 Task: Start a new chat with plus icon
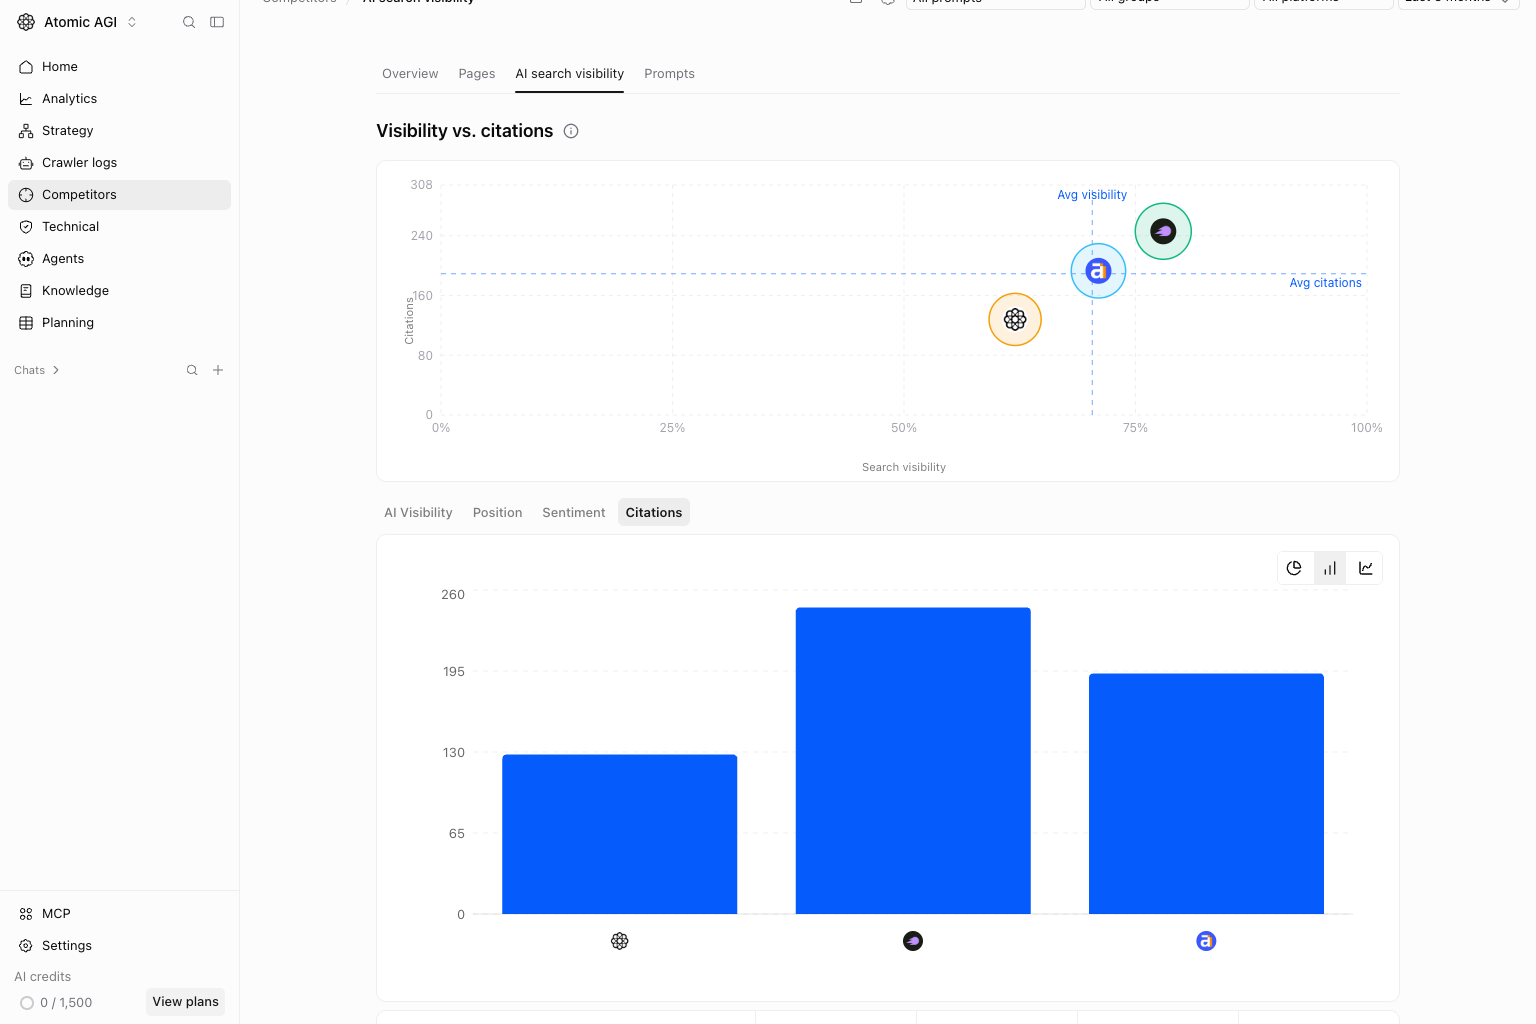[x=218, y=370]
